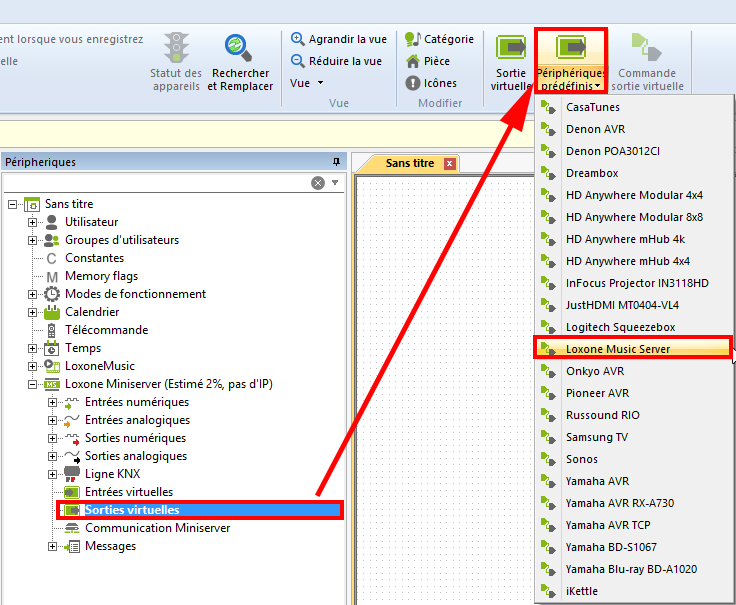Close the Sans titre tab
The width and height of the screenshot is (736, 605).
coord(450,163)
